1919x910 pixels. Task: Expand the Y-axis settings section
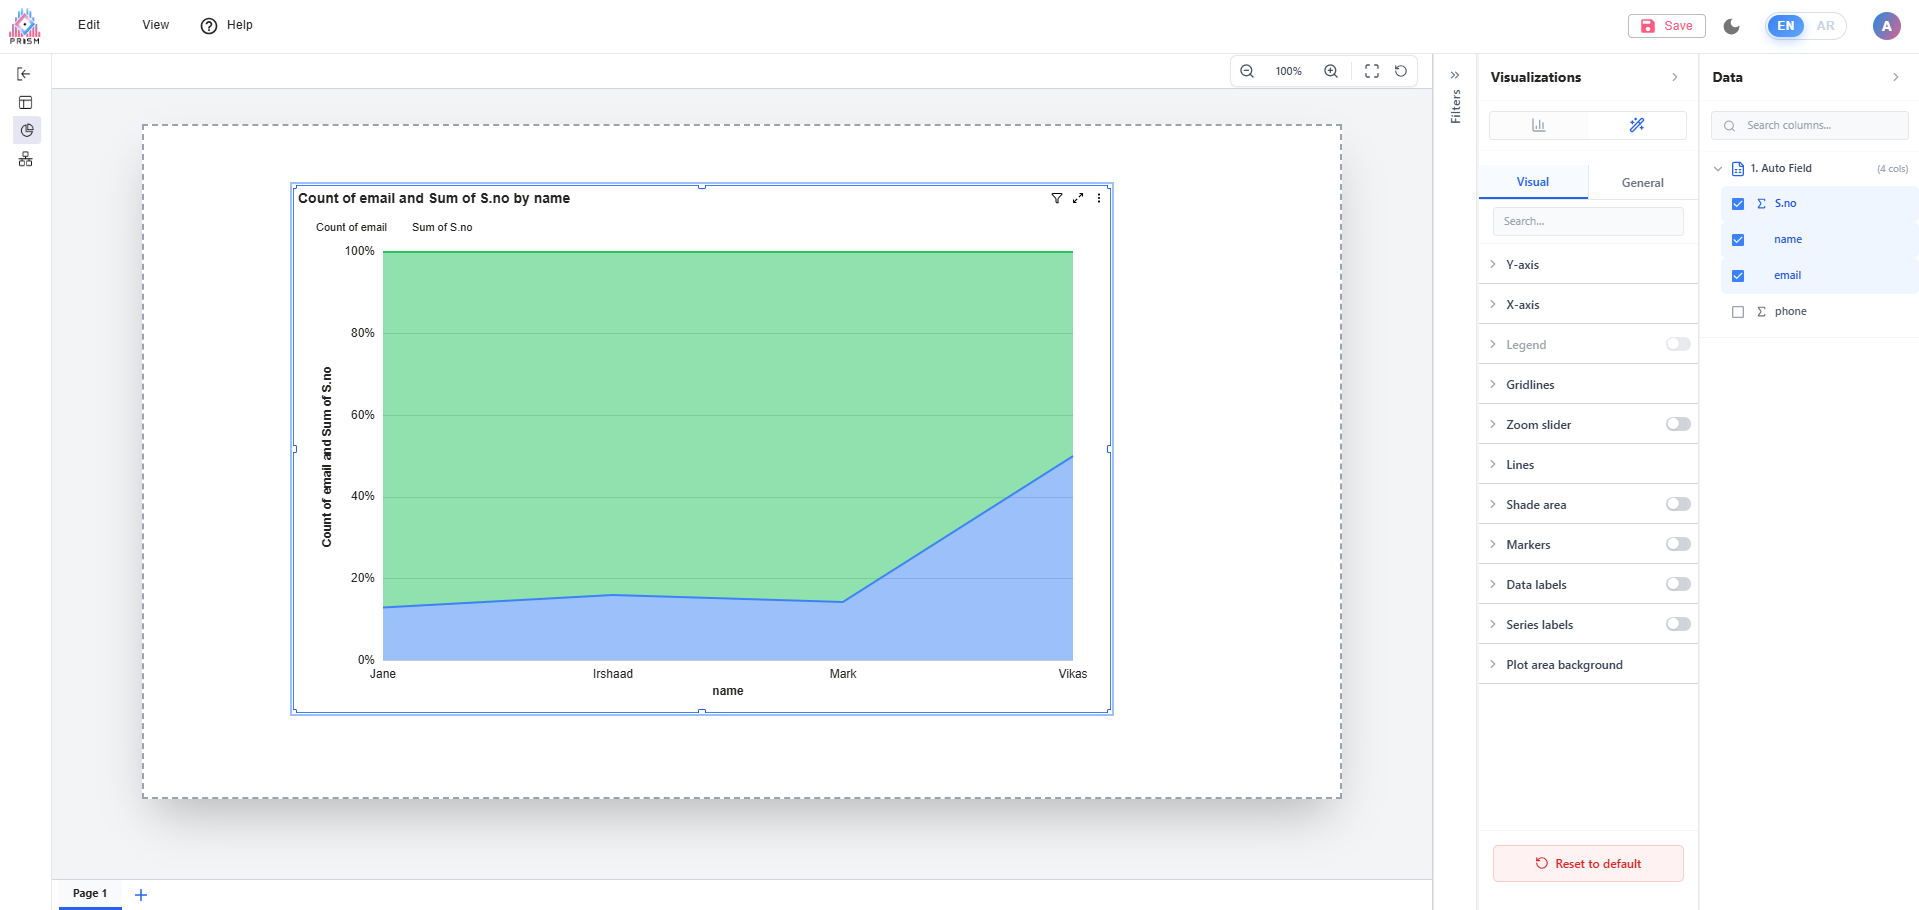coord(1522,265)
